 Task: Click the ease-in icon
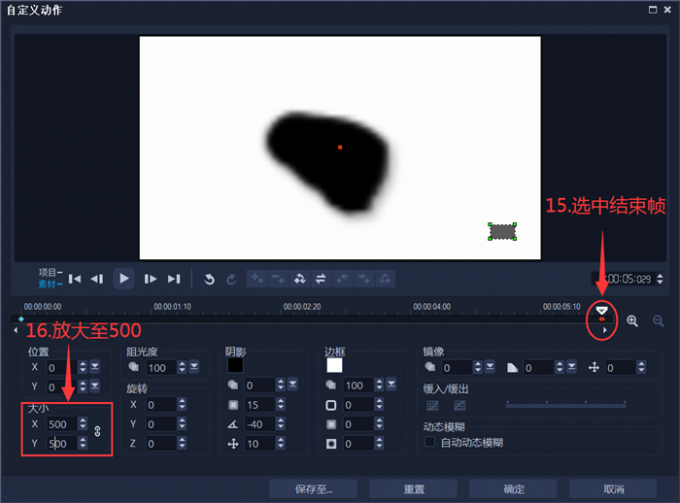point(432,405)
